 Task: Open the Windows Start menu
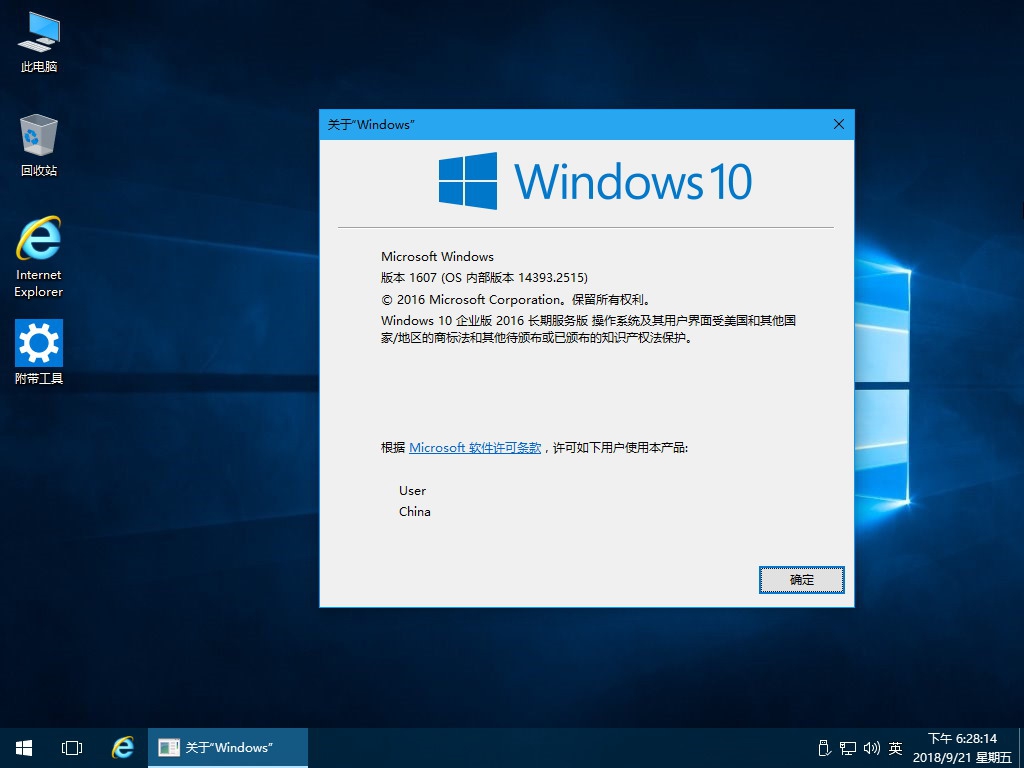coord(24,748)
